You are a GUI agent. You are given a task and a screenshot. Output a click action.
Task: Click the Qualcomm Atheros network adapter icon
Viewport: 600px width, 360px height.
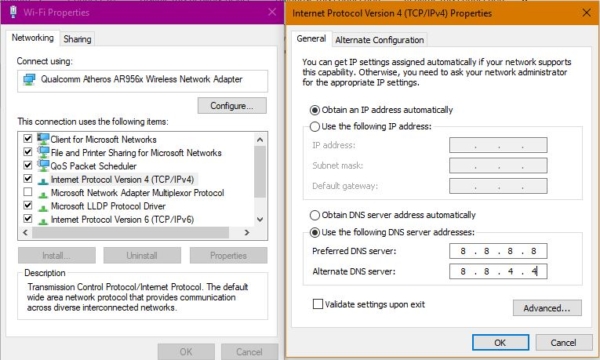[x=29, y=79]
